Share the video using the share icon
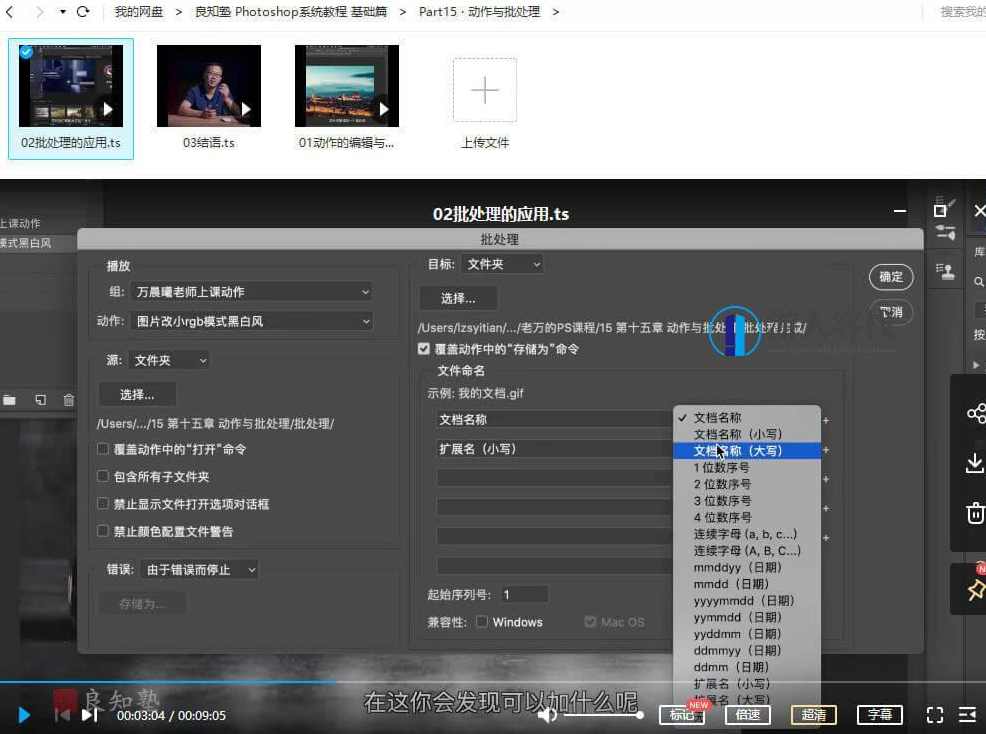The height and width of the screenshot is (734, 986). pyautogui.click(x=976, y=413)
